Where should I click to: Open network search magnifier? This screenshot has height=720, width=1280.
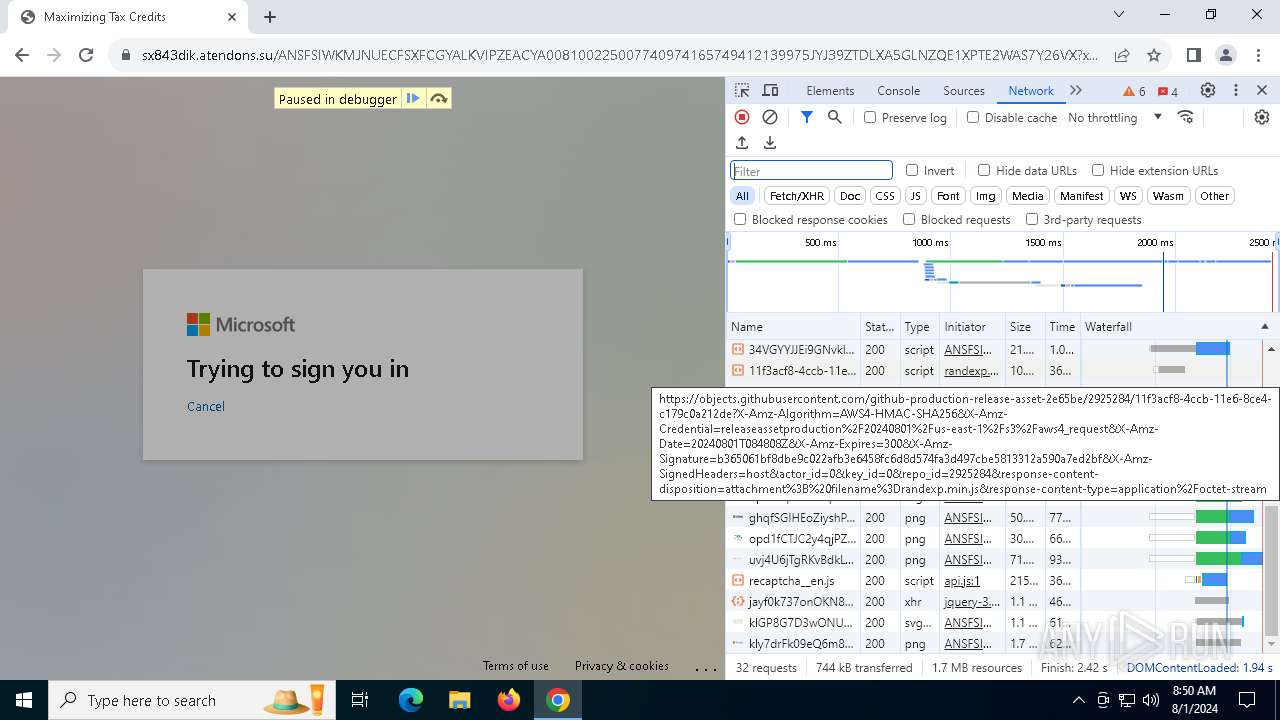pos(835,117)
